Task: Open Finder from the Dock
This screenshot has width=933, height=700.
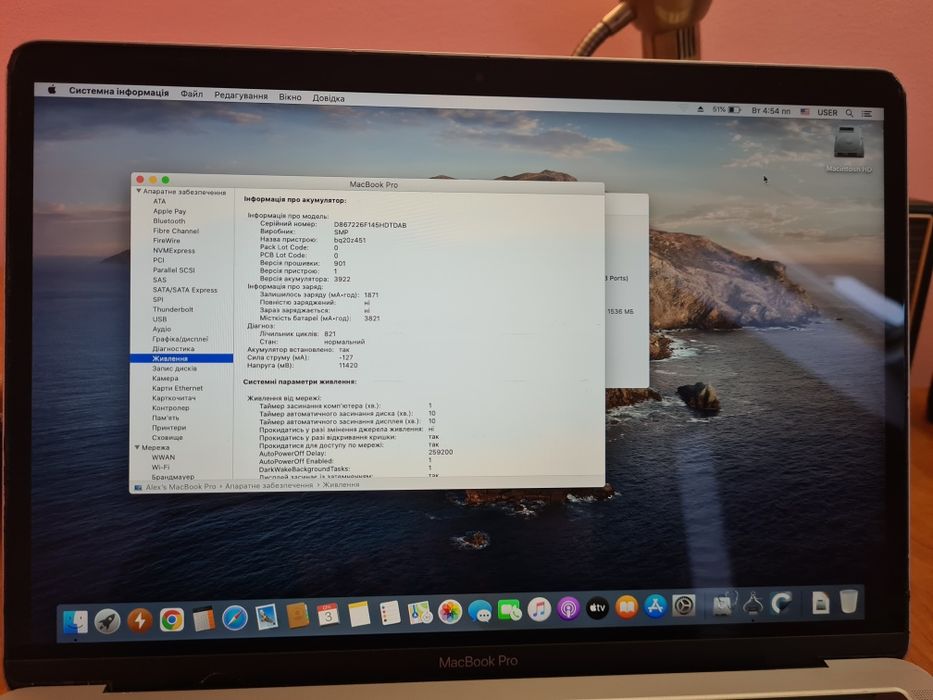Action: (76, 622)
